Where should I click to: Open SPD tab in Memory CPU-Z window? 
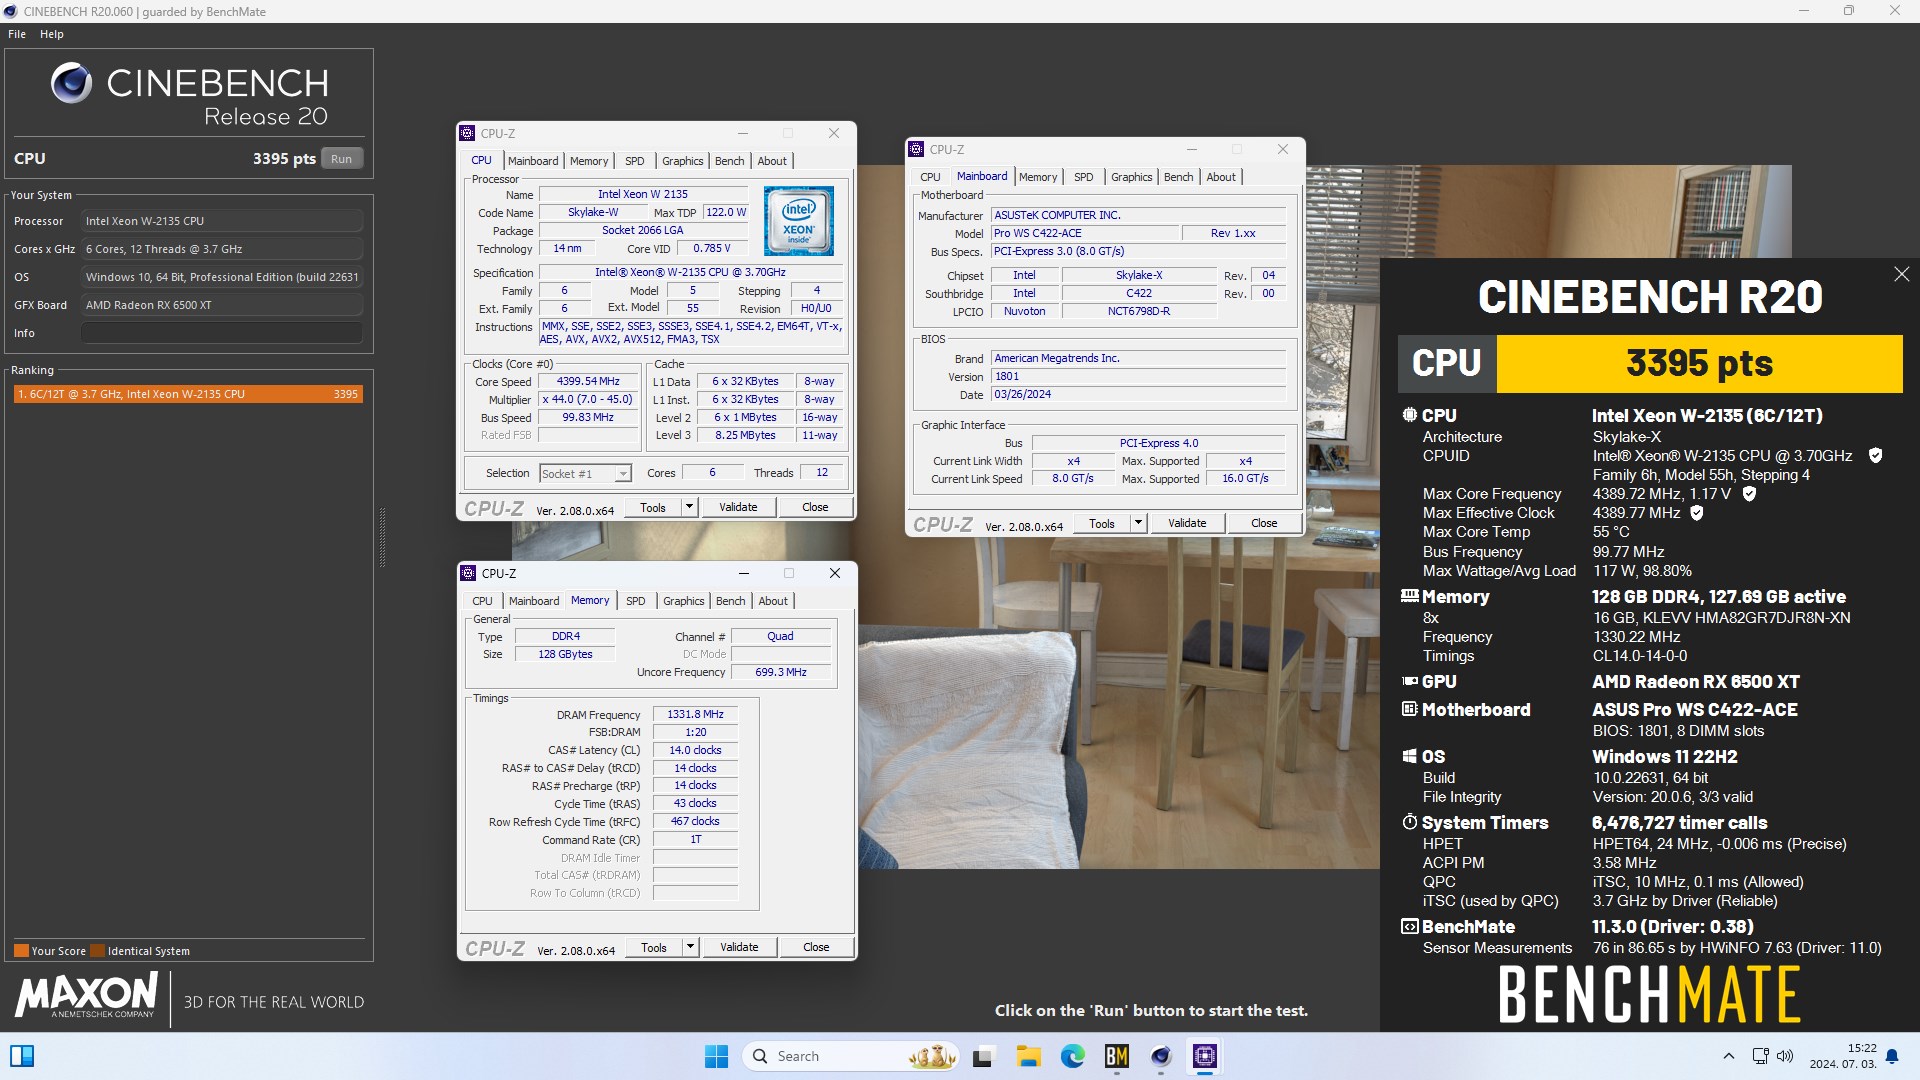[x=636, y=601]
